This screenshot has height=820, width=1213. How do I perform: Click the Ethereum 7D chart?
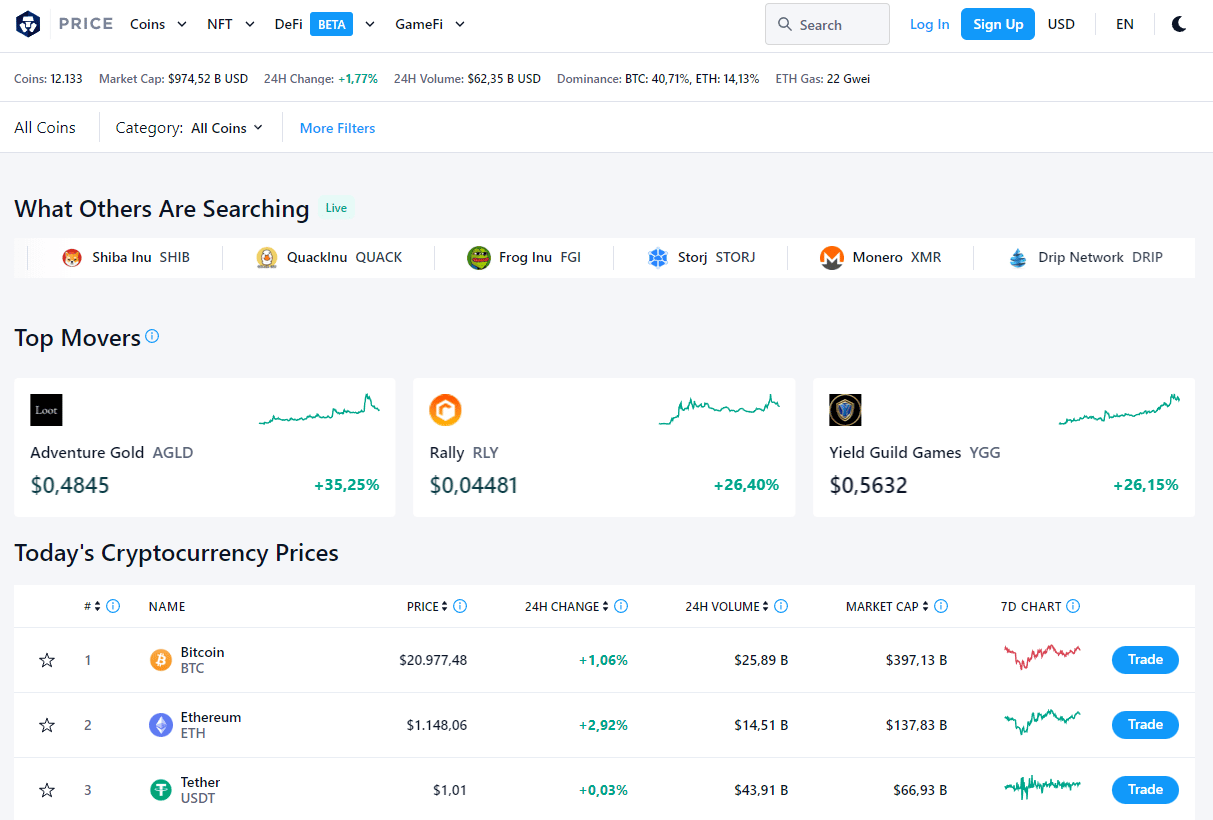[x=1042, y=721]
